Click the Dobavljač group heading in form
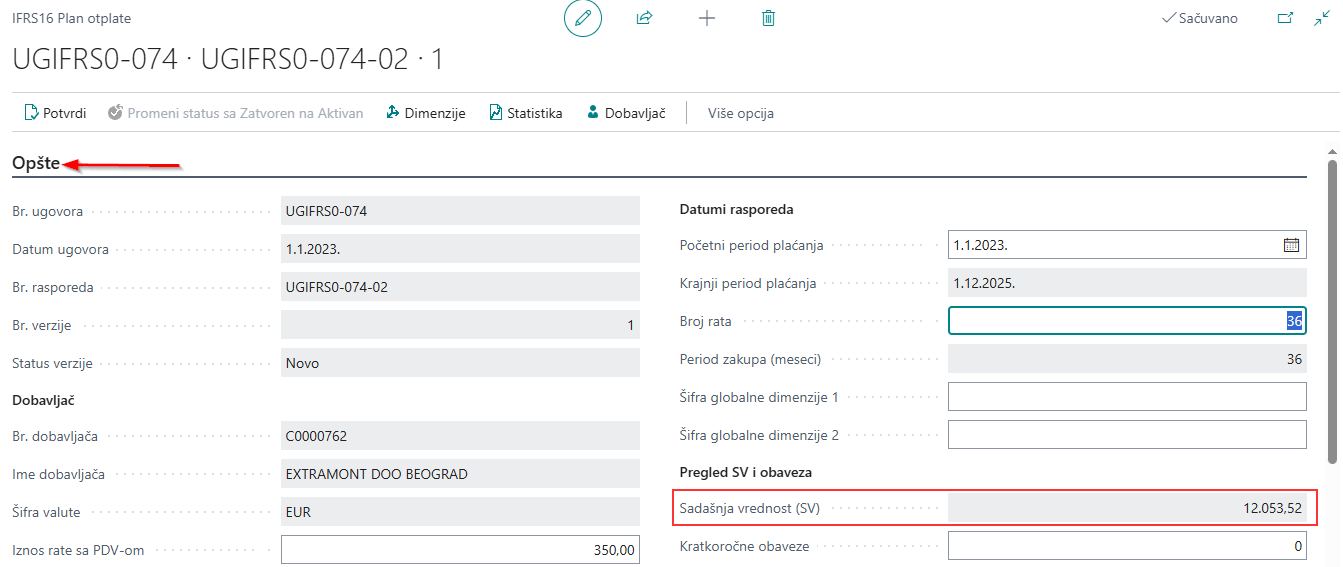 coord(44,400)
